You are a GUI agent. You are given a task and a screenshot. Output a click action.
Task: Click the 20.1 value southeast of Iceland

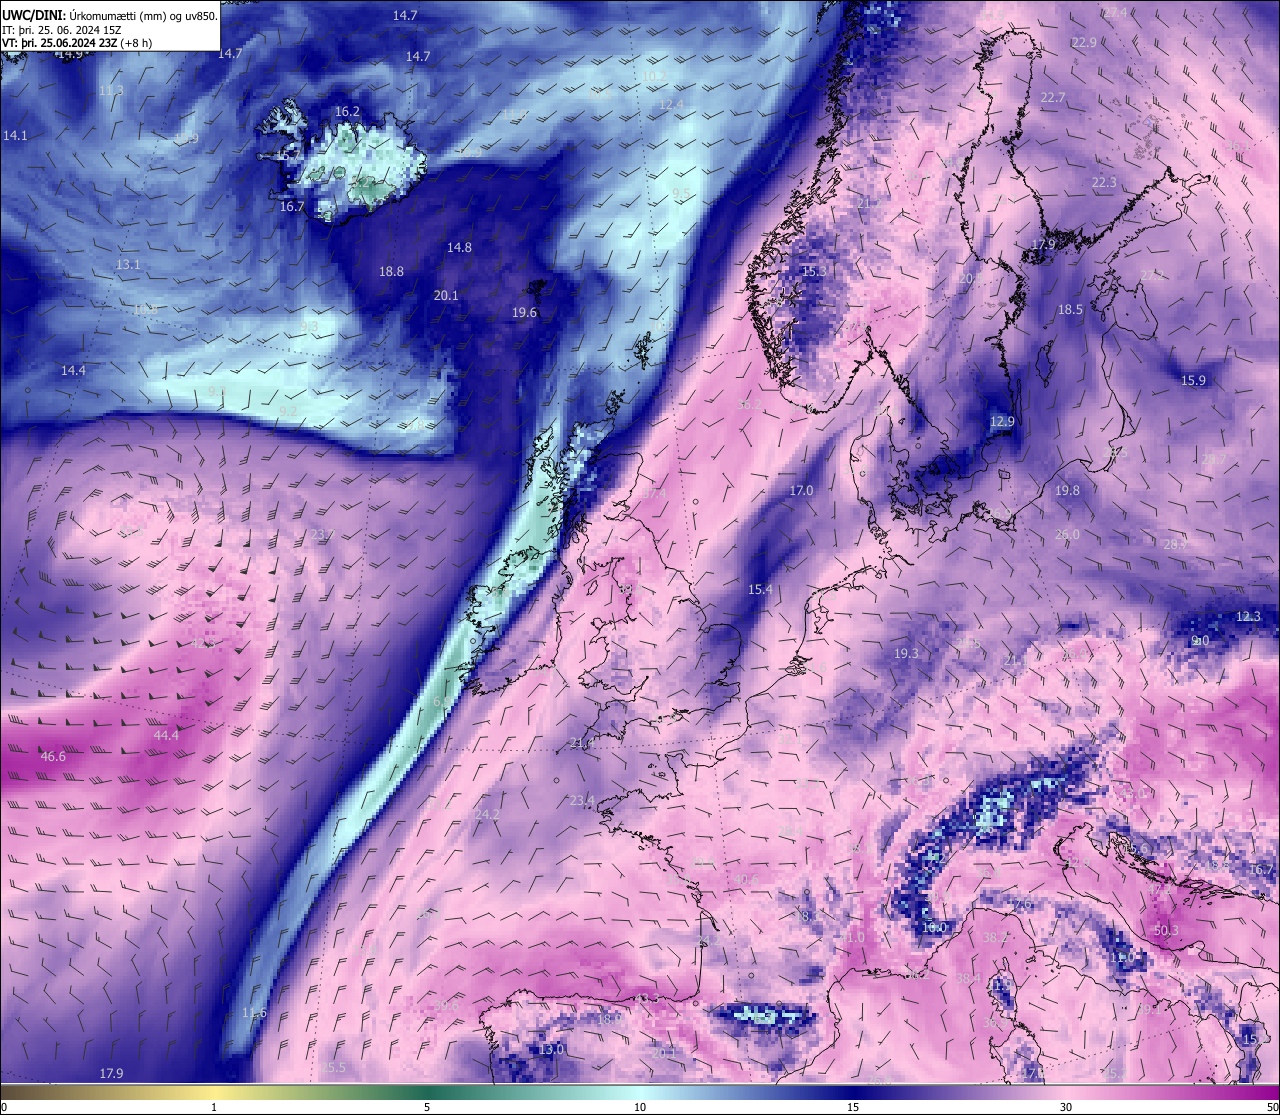click(x=446, y=295)
